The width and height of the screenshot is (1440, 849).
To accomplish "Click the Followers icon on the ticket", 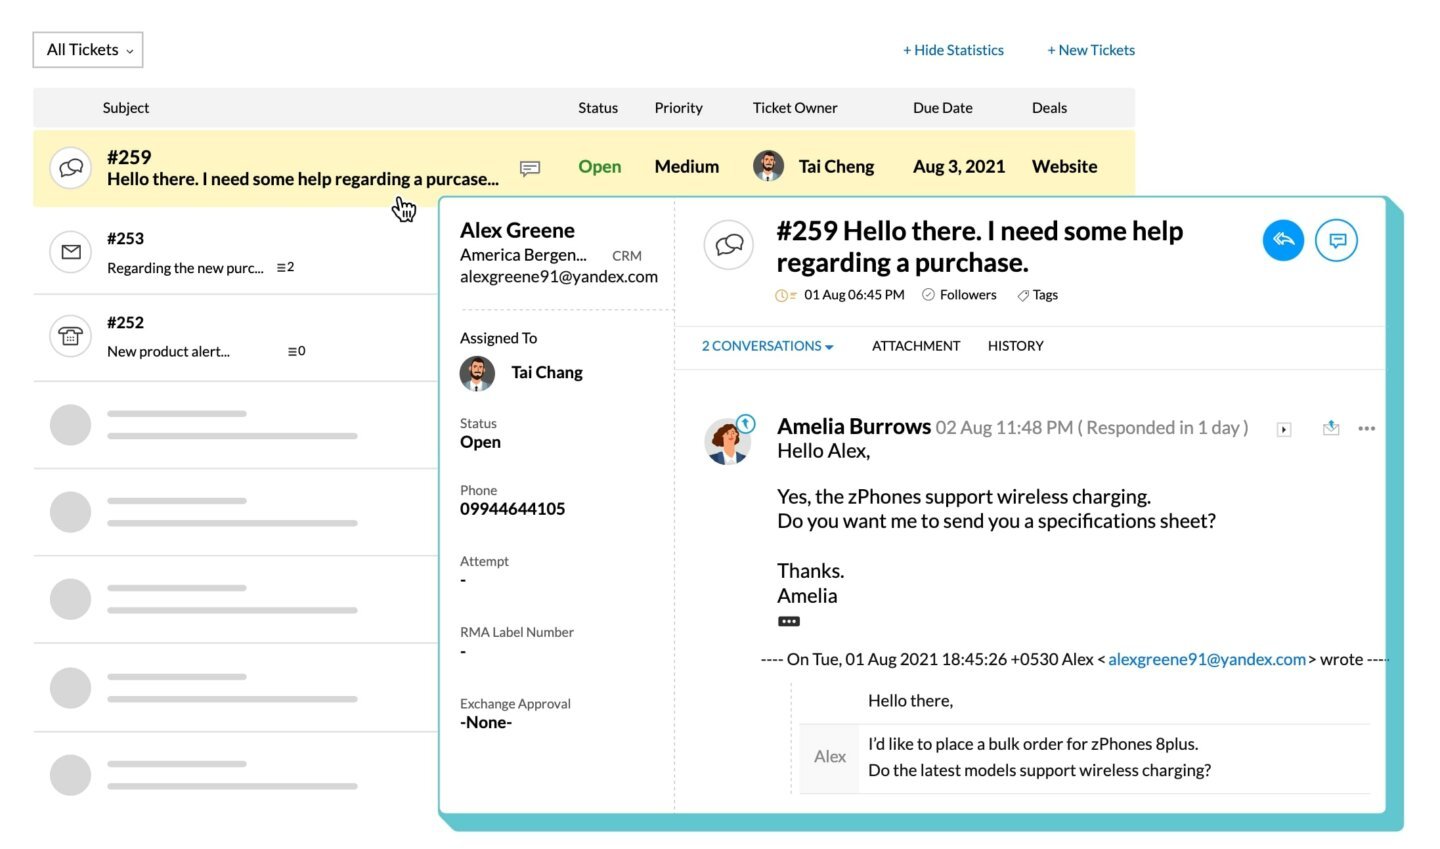I will (931, 294).
